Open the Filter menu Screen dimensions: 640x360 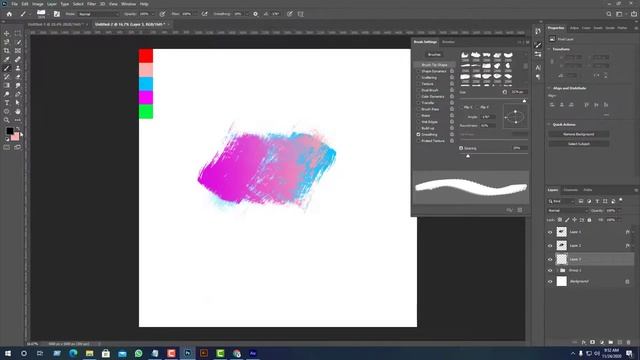pyautogui.click(x=91, y=4)
